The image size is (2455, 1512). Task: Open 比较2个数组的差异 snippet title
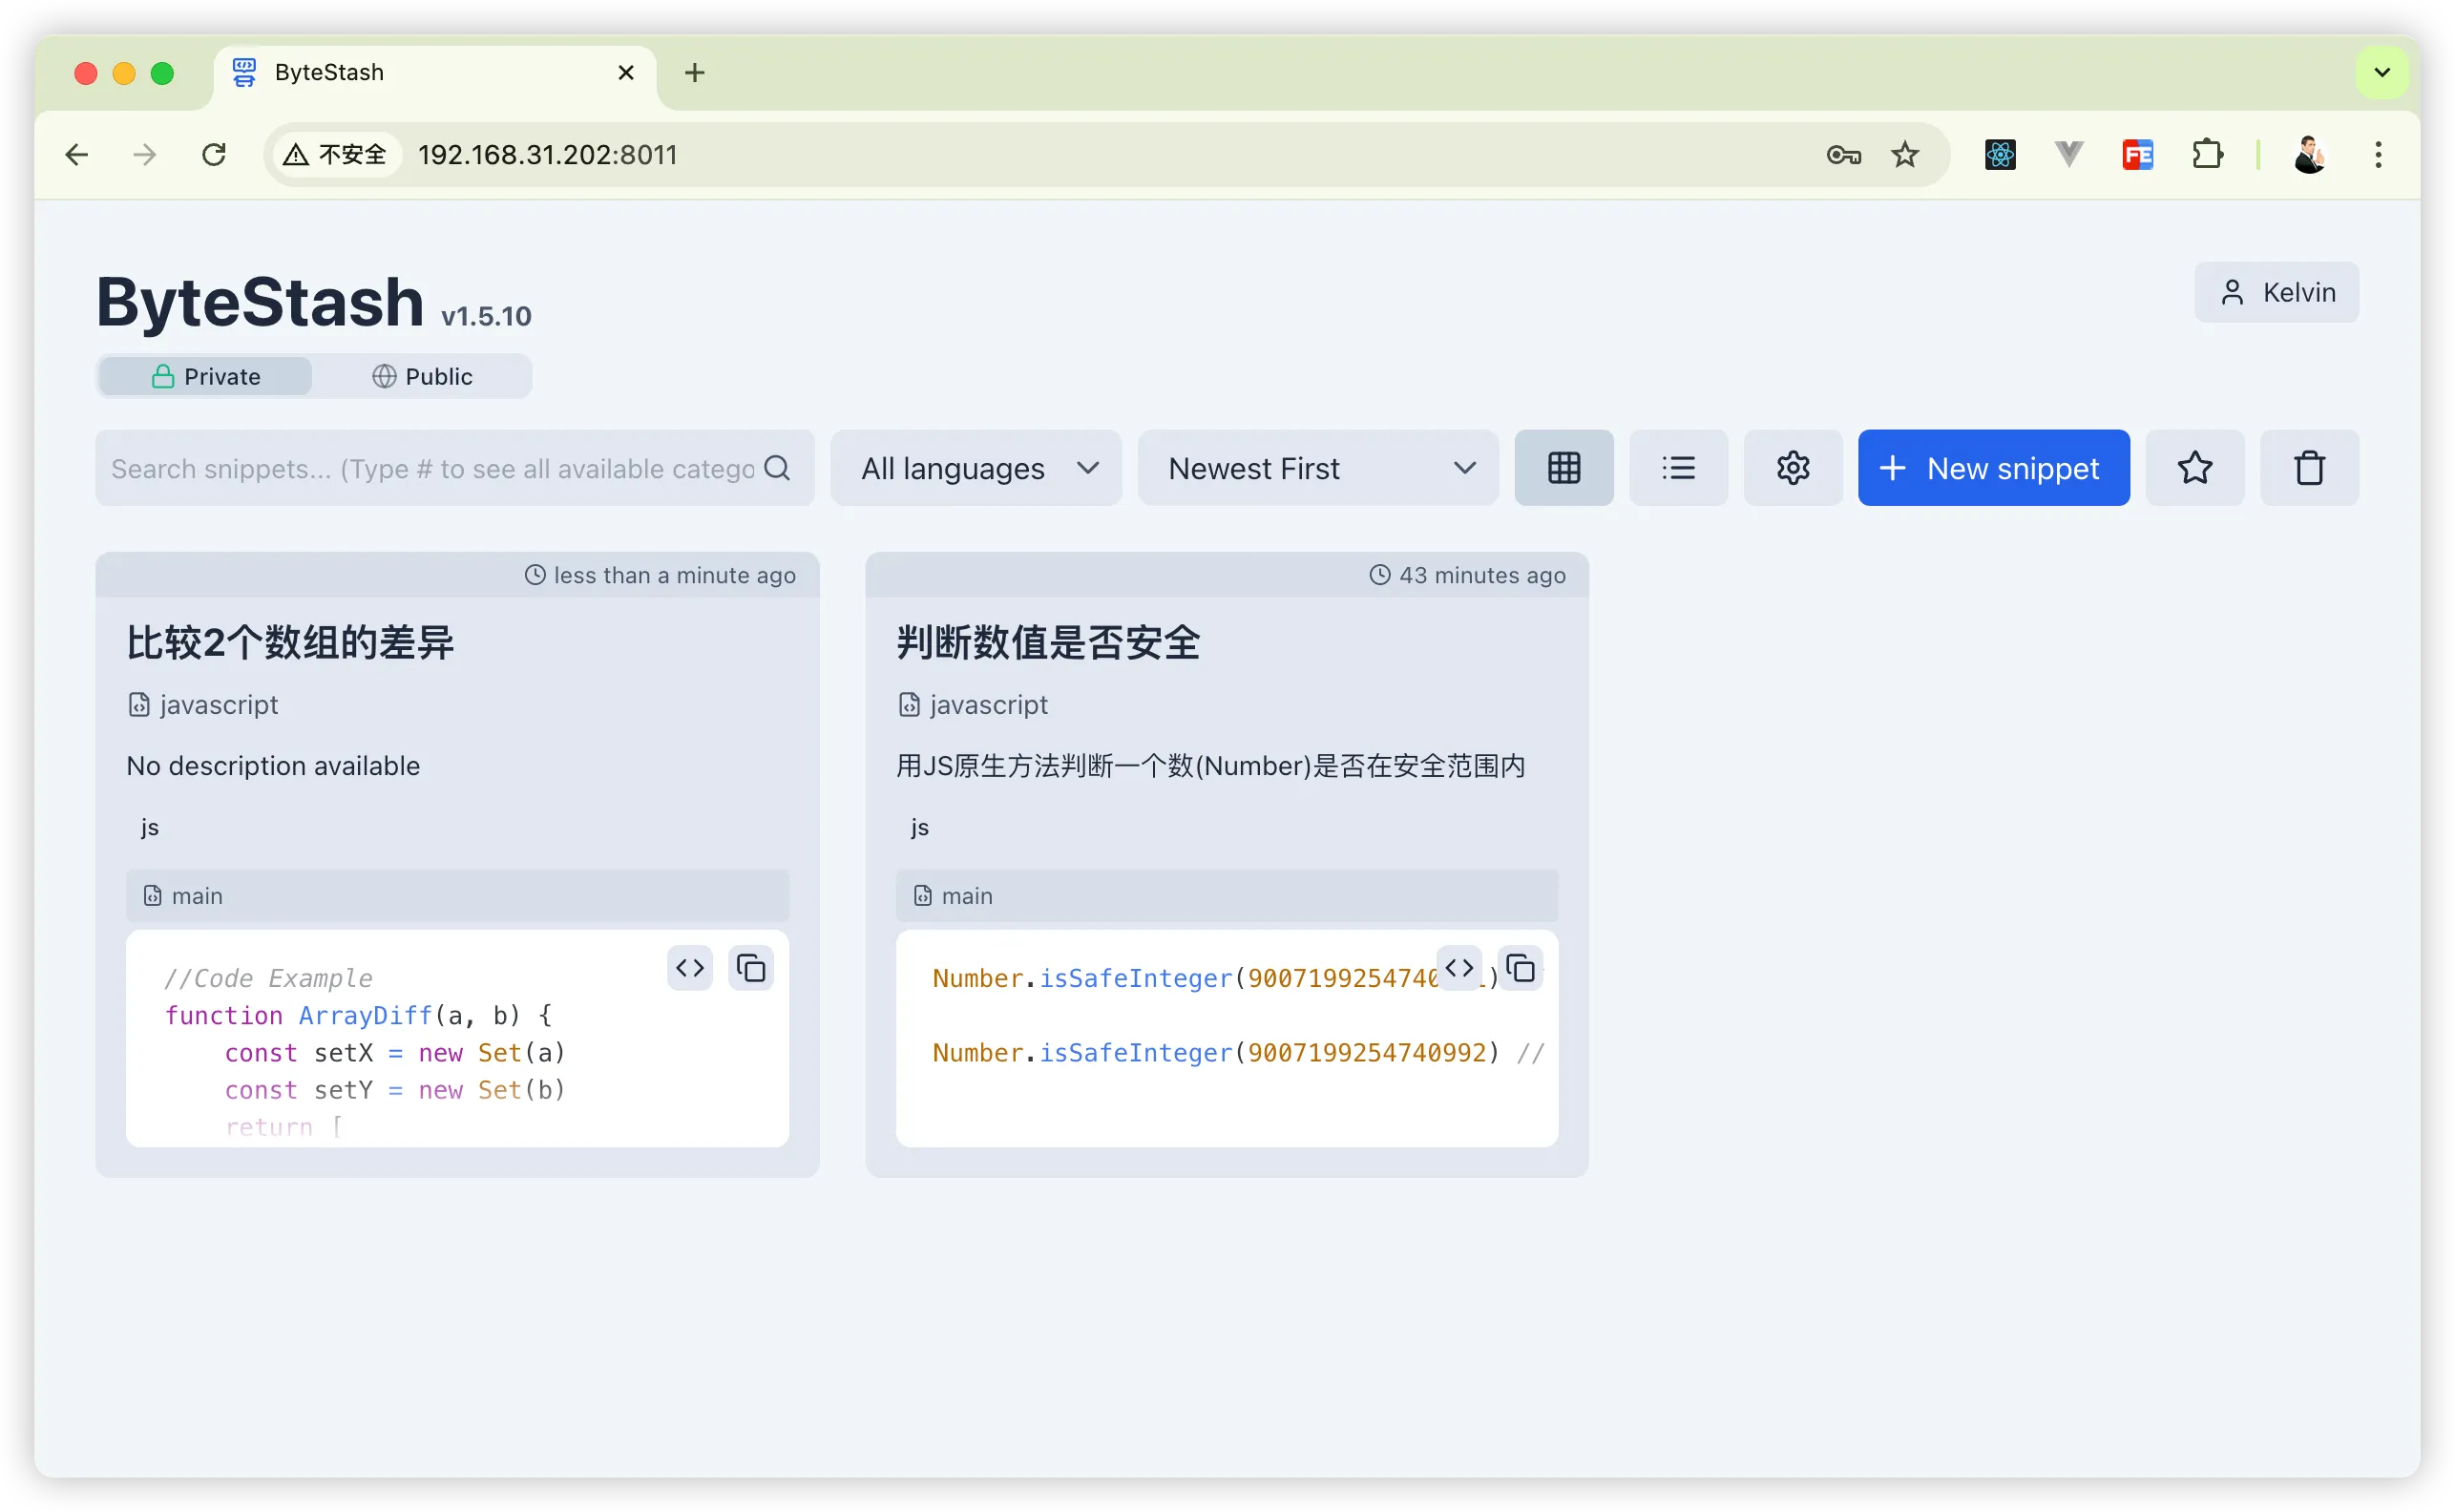pyautogui.click(x=290, y=642)
